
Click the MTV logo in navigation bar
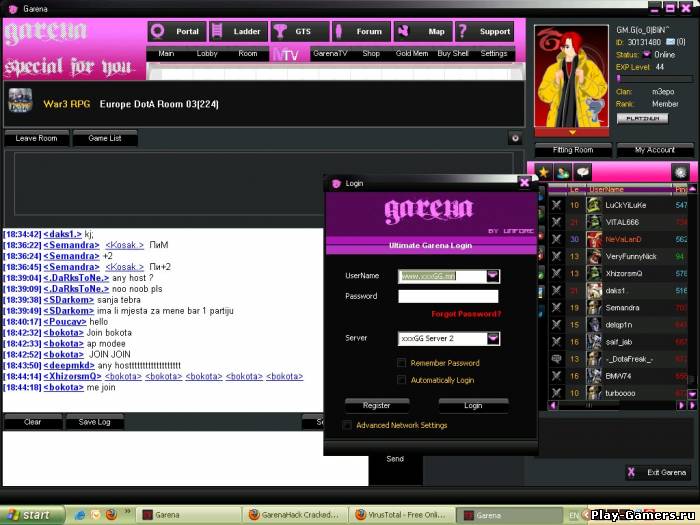click(285, 54)
